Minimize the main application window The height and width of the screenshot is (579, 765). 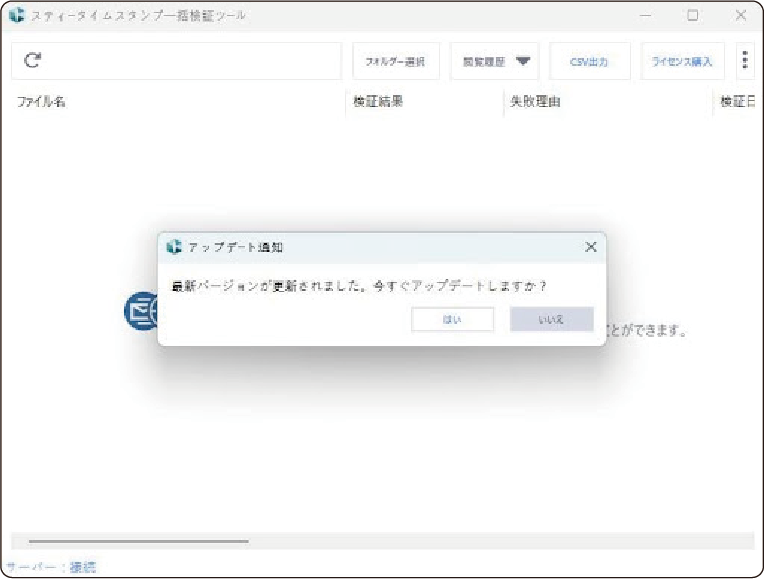point(646,16)
